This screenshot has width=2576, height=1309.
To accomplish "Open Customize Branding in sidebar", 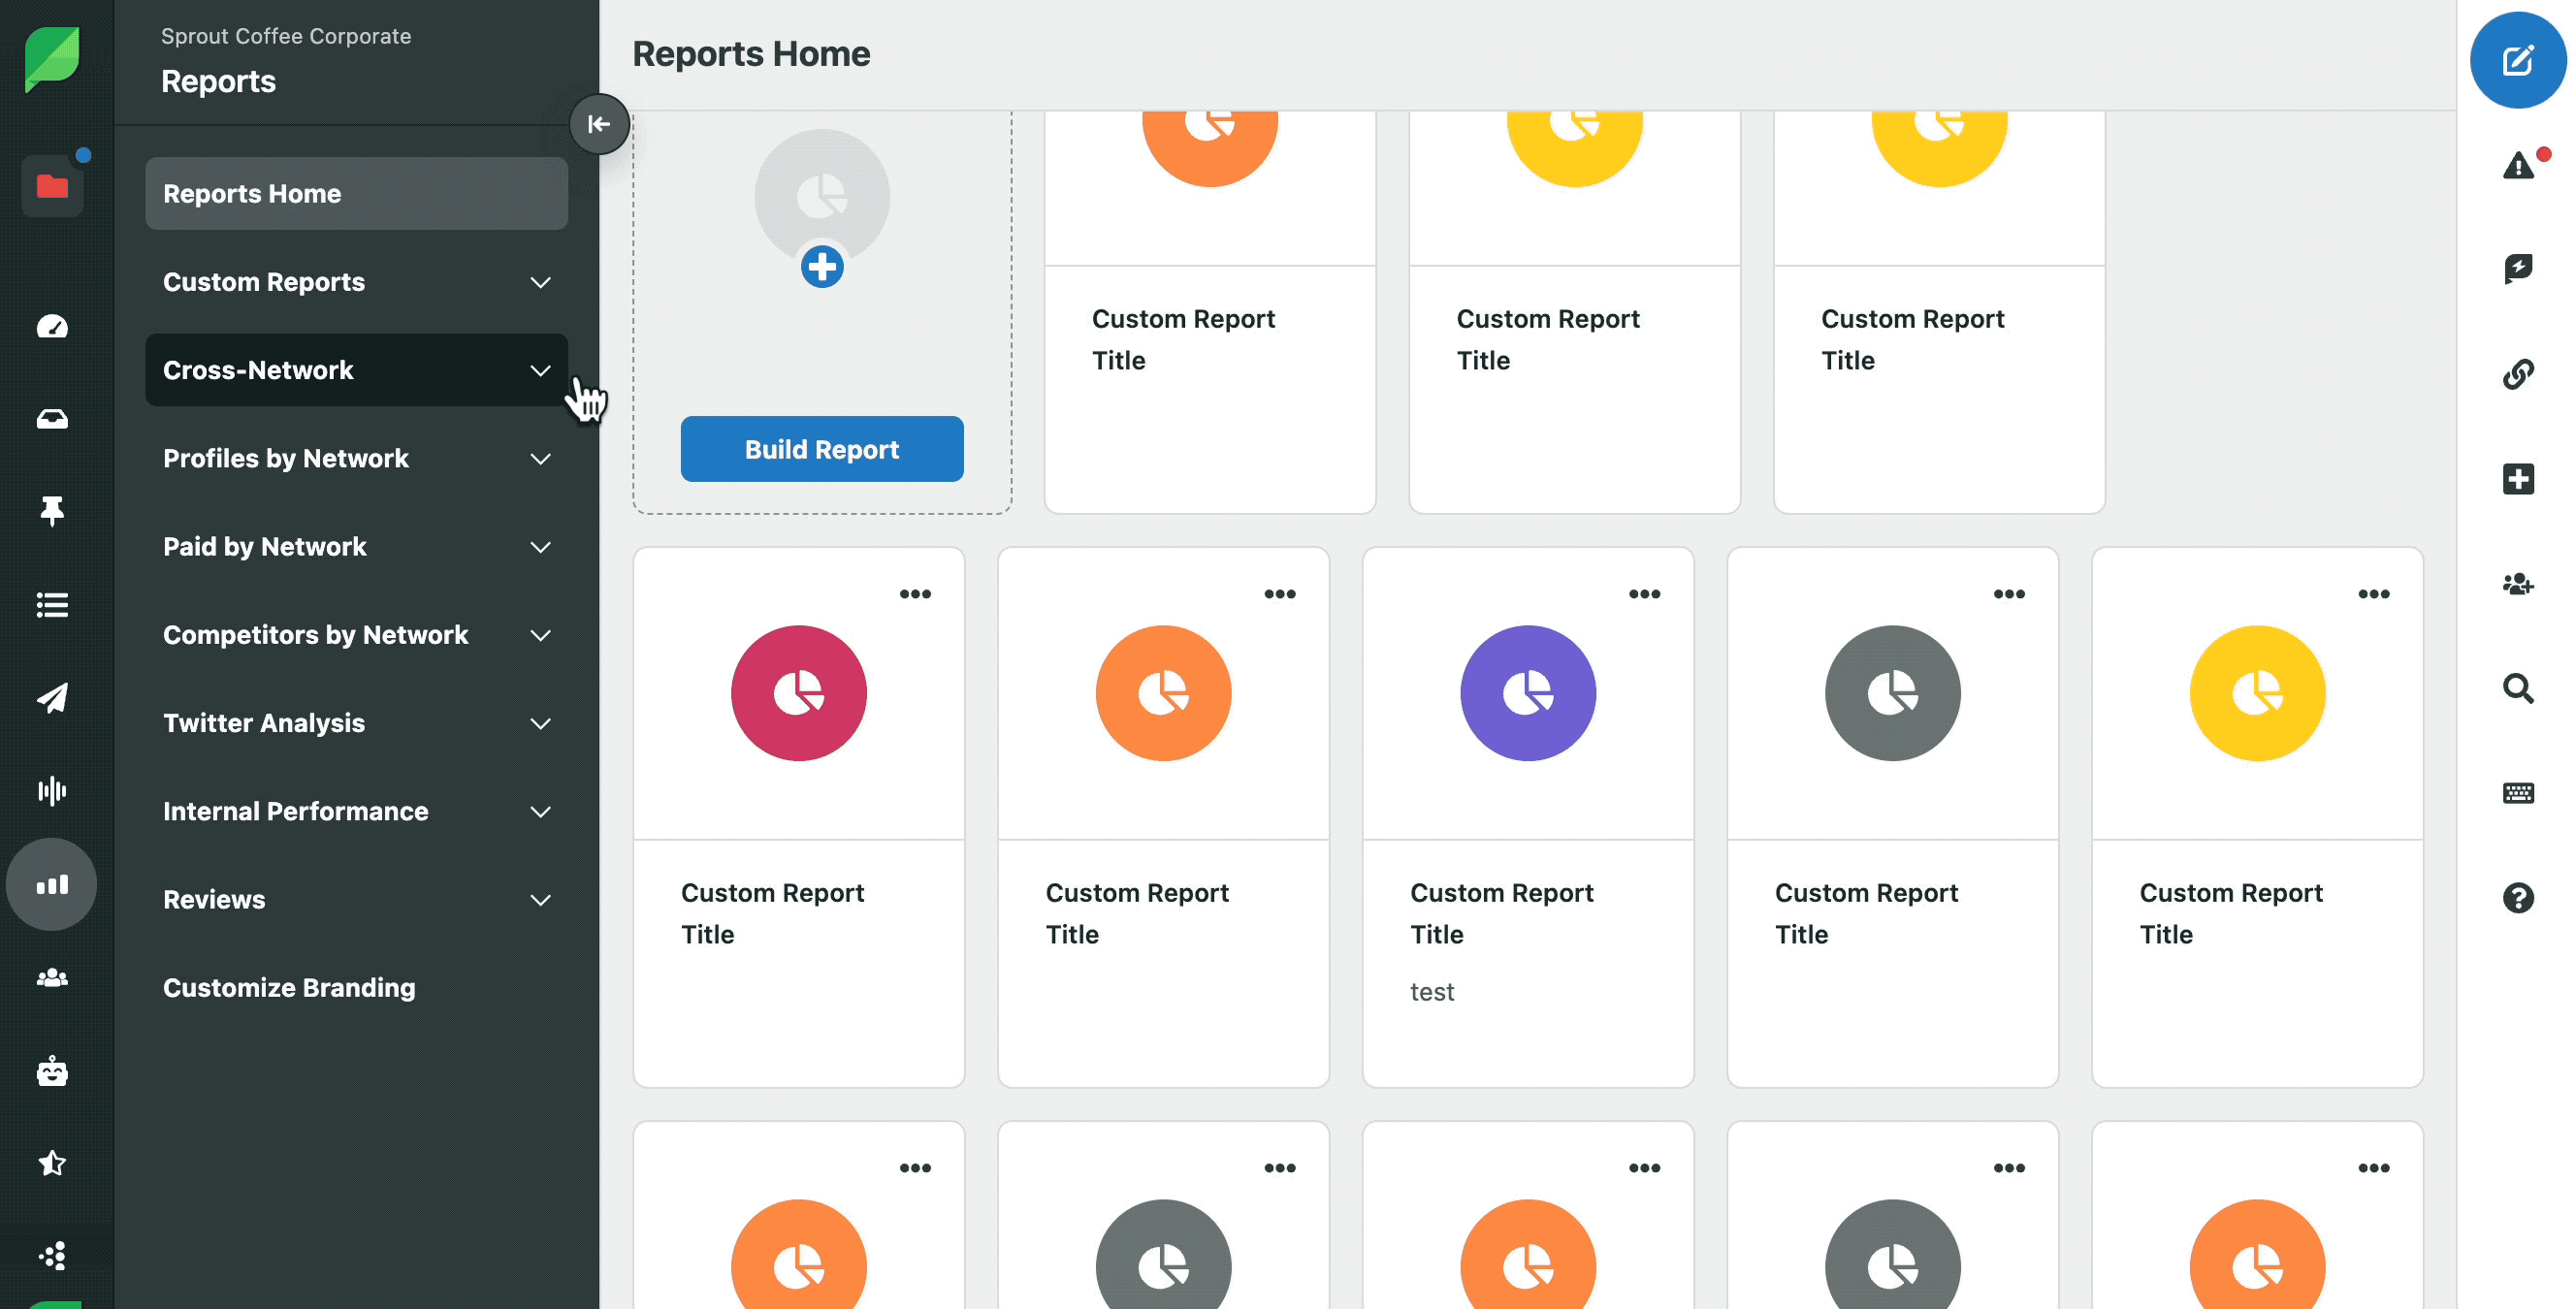I will 289,987.
